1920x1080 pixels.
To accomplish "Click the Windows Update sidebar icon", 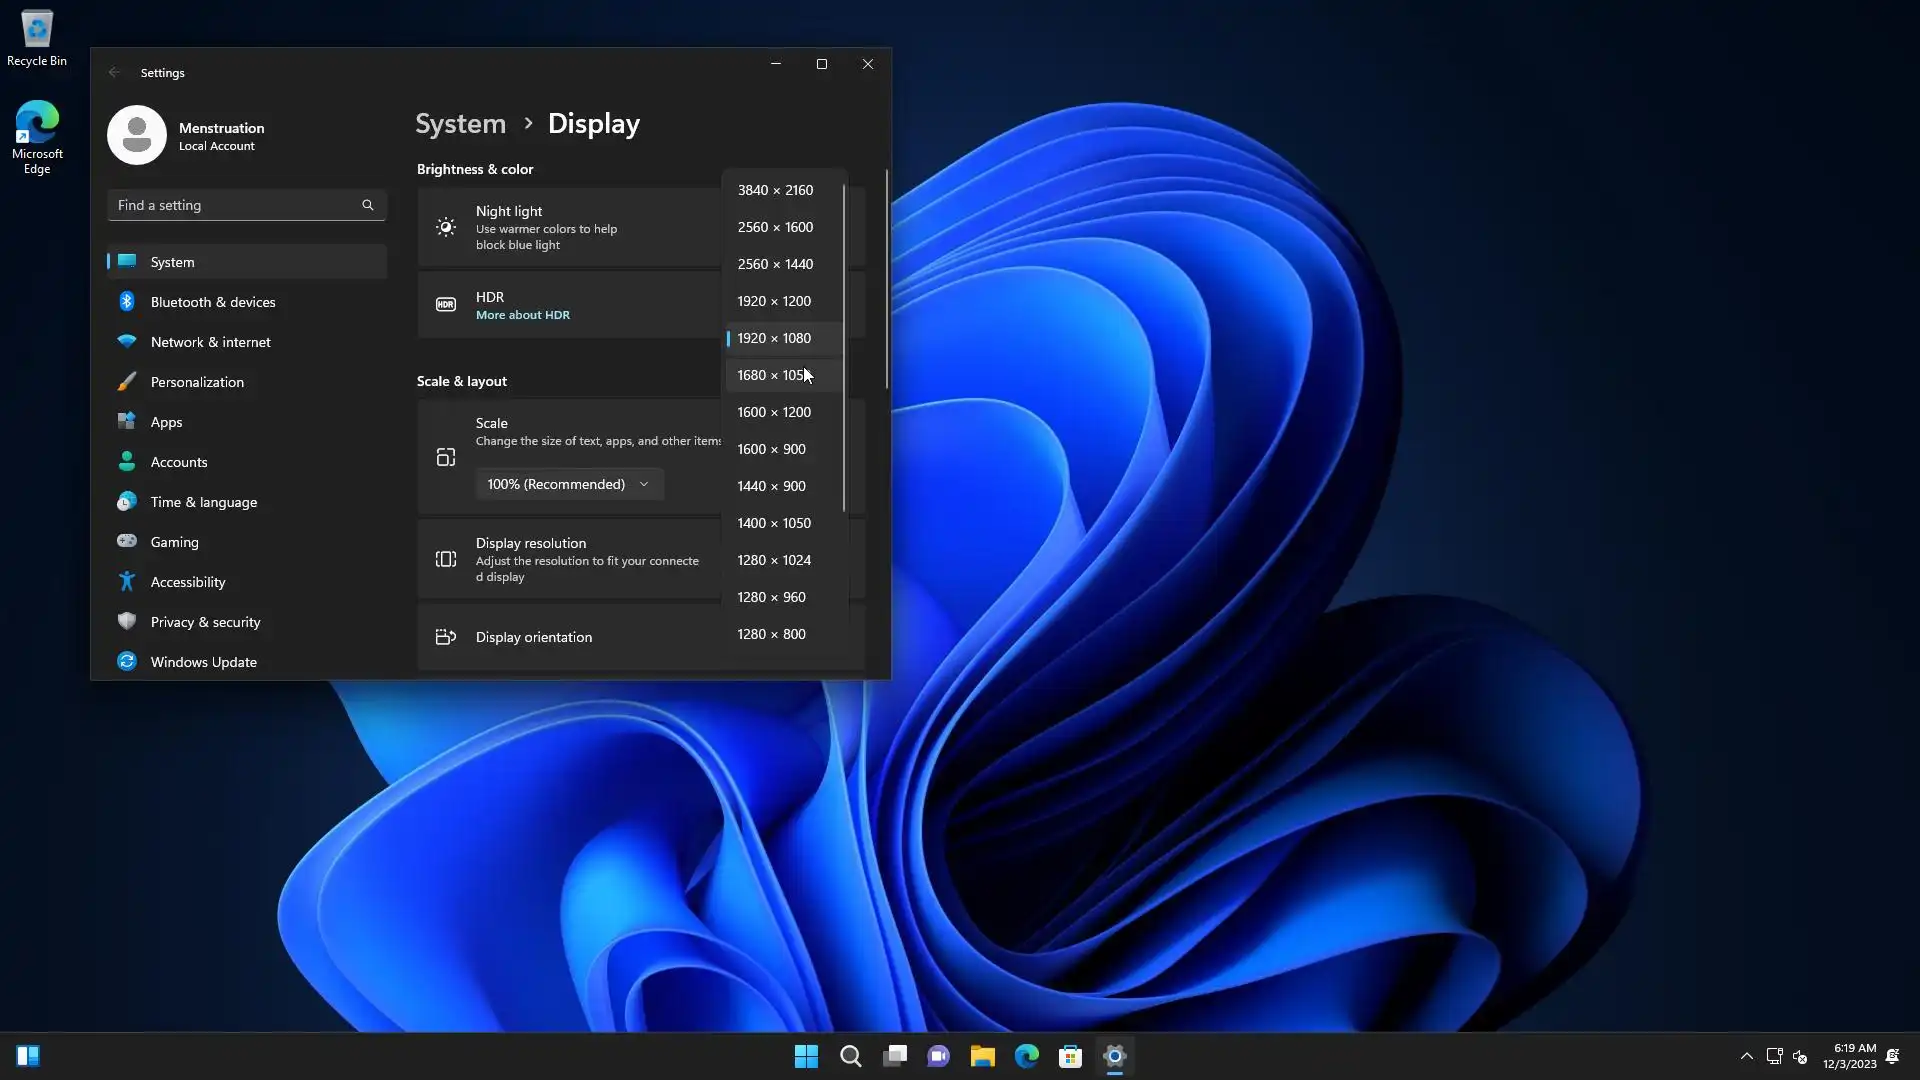I will click(127, 661).
